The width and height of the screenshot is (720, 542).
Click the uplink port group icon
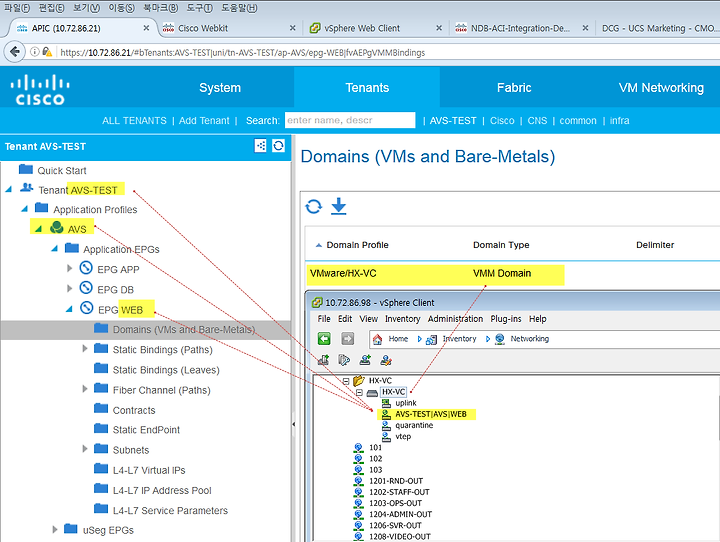coord(386,403)
